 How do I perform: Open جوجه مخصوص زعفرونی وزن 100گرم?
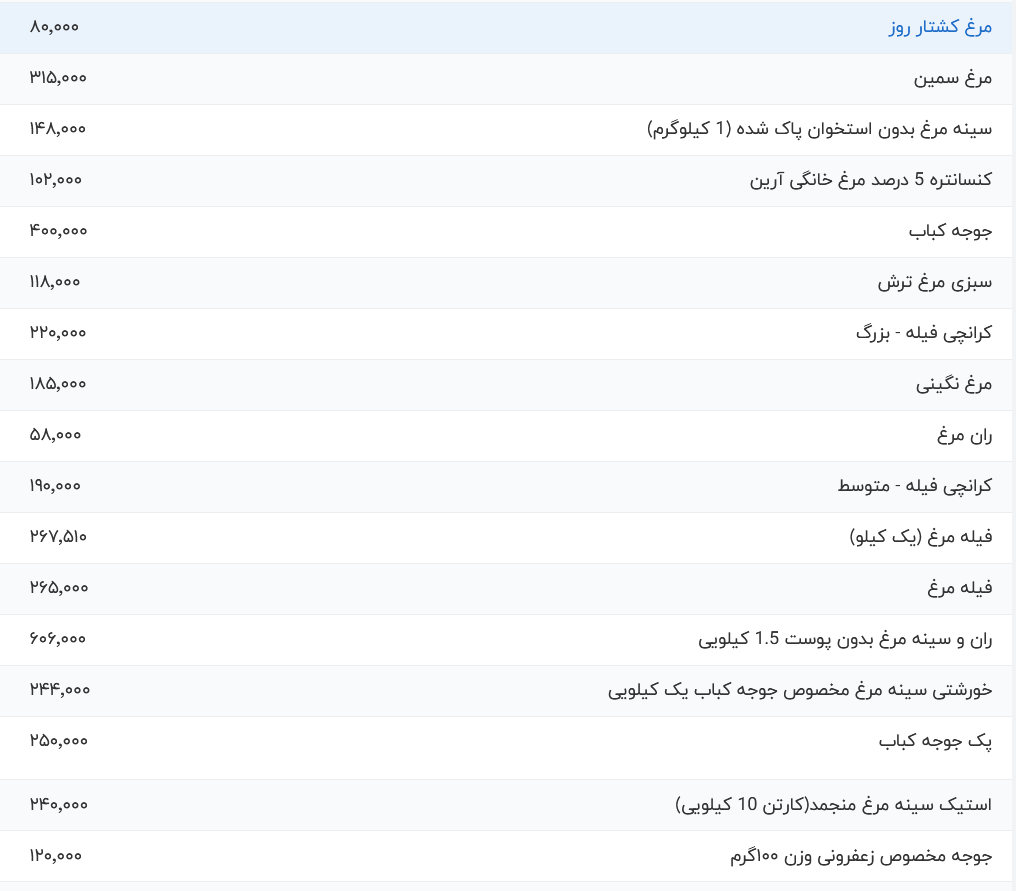860,856
